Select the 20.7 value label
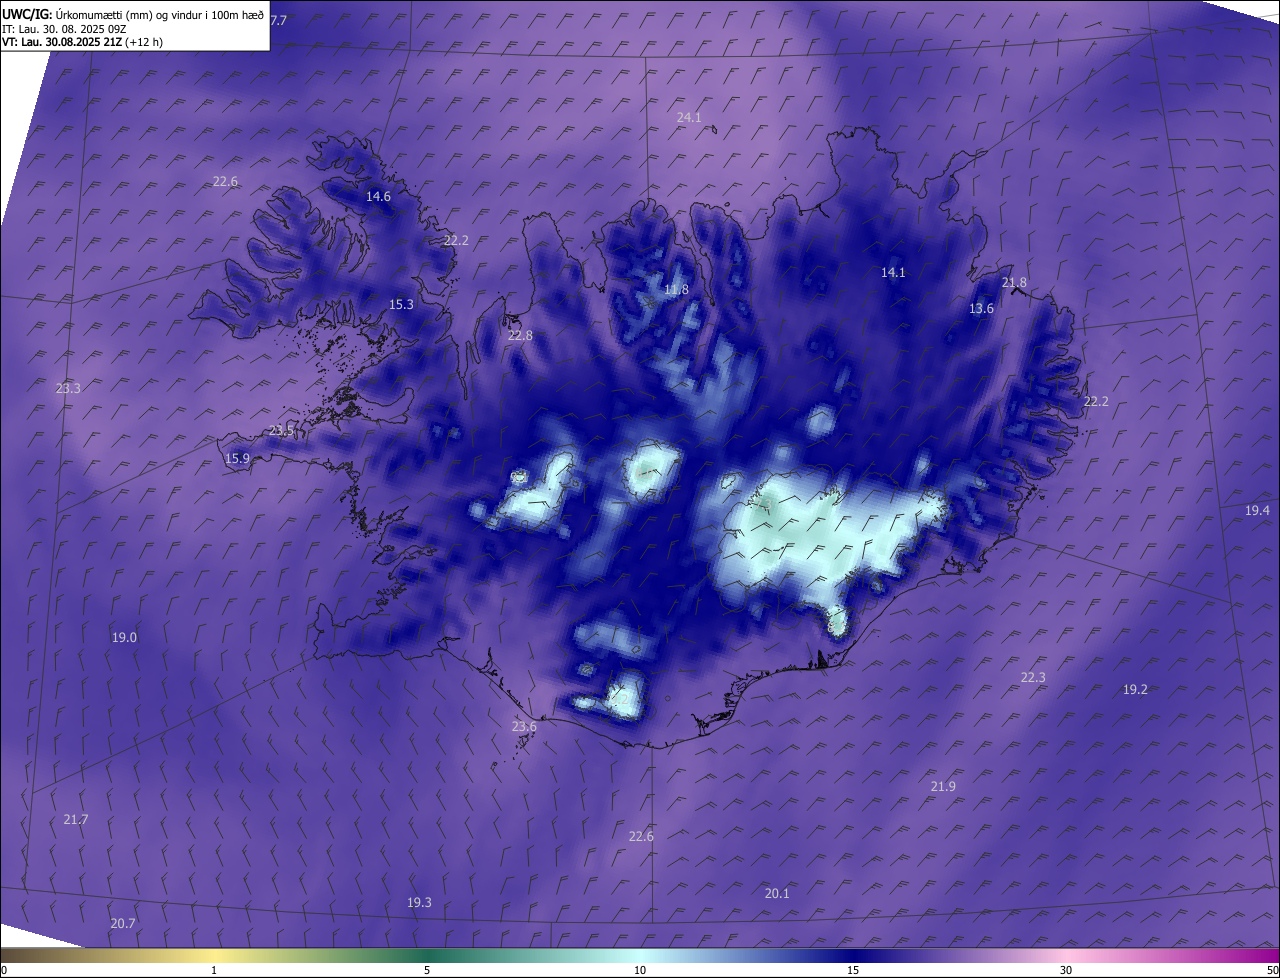Image resolution: width=1280 pixels, height=978 pixels. [123, 924]
